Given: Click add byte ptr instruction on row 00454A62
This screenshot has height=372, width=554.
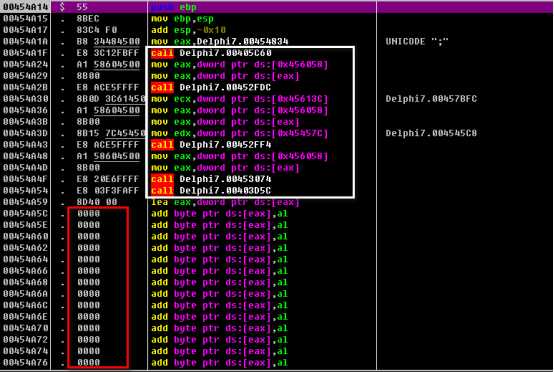Looking at the screenshot, I should point(219,248).
